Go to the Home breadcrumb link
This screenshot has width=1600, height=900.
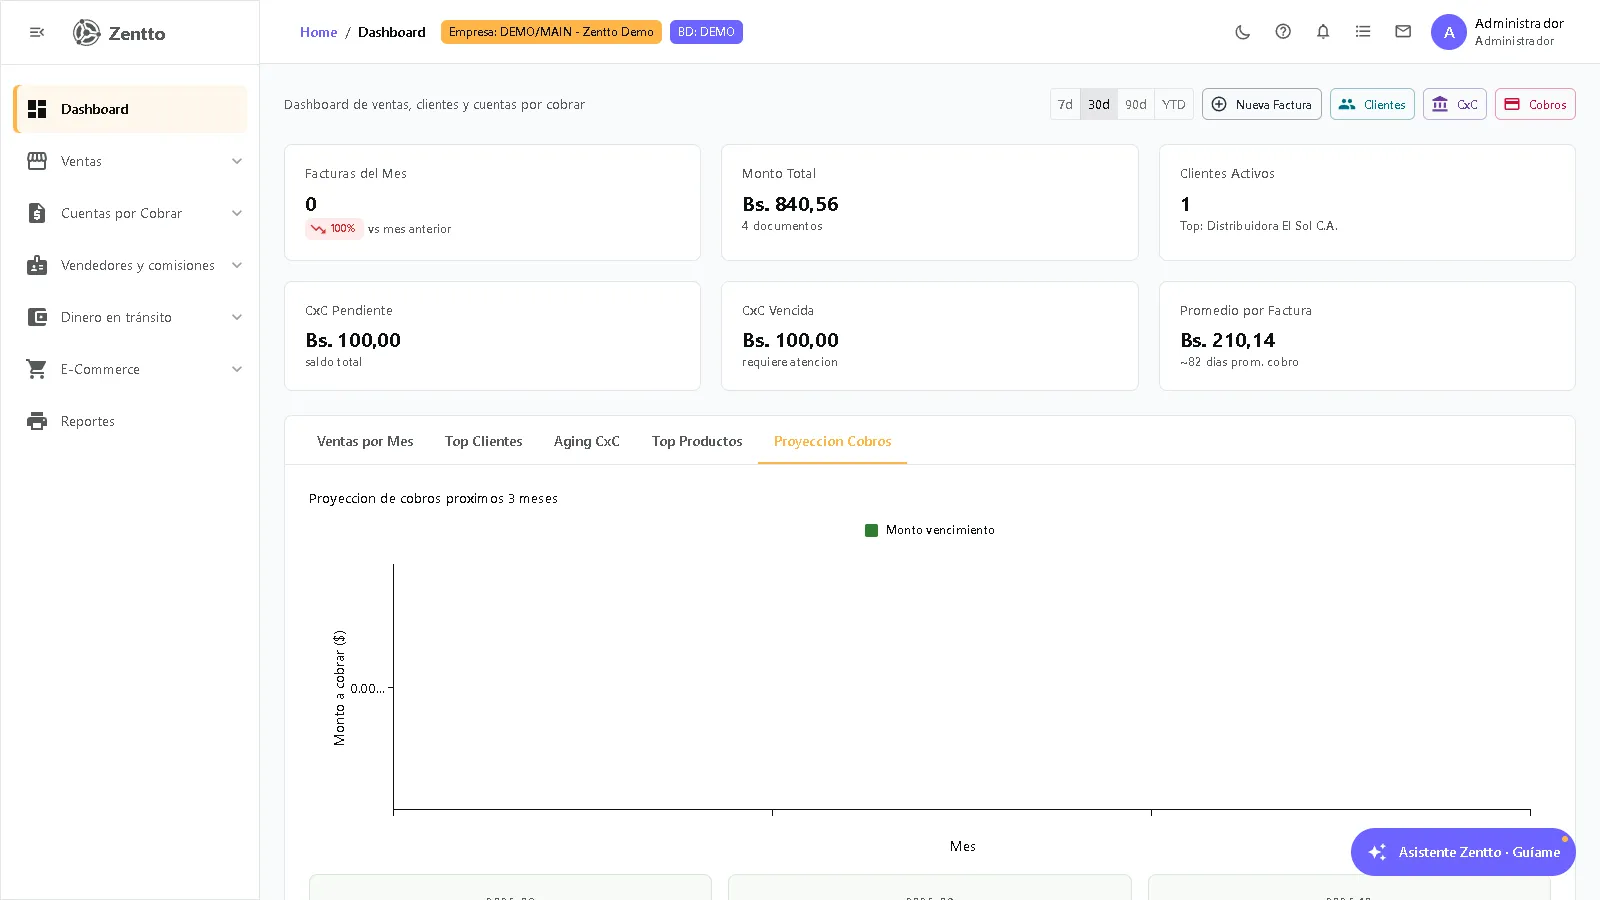(x=318, y=32)
